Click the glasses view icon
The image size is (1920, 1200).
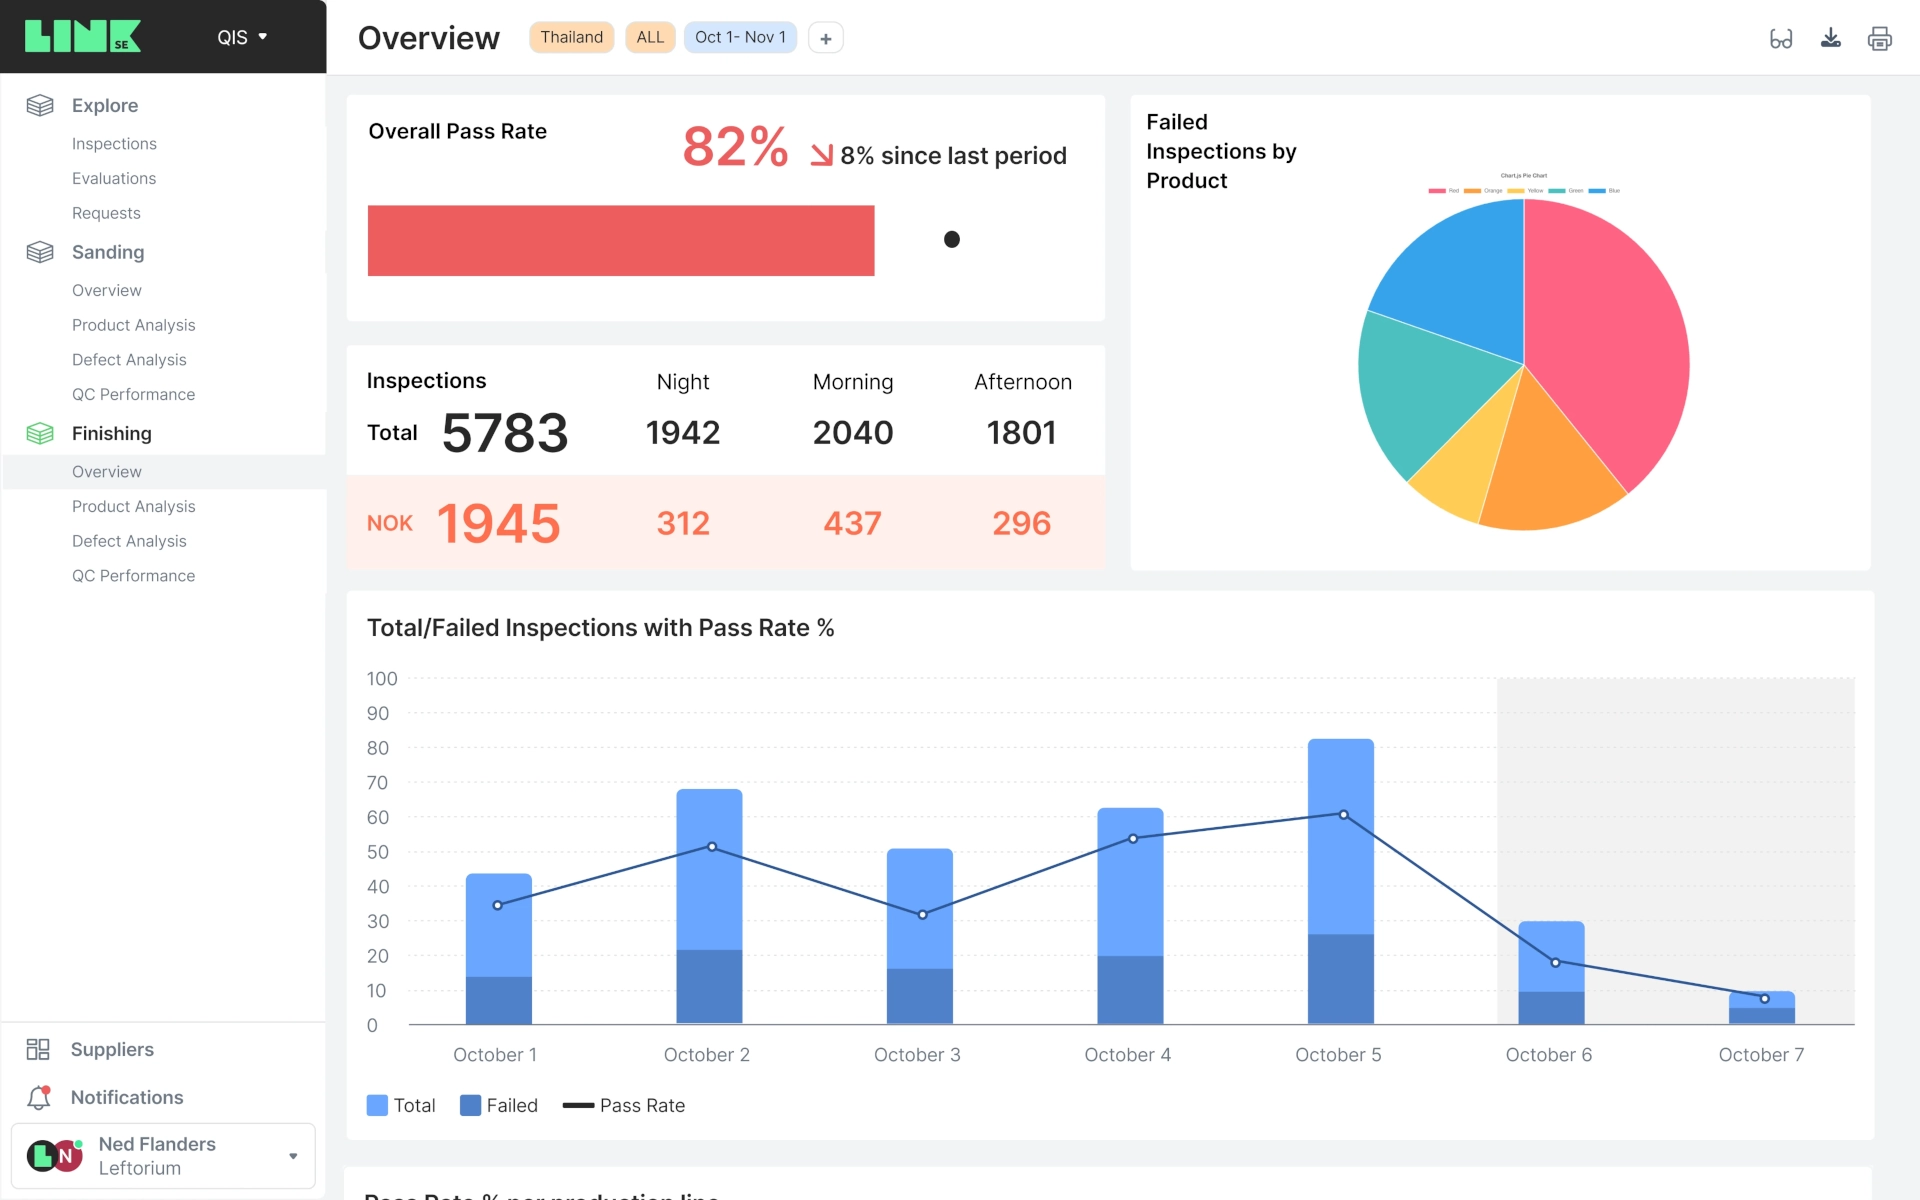click(1780, 39)
